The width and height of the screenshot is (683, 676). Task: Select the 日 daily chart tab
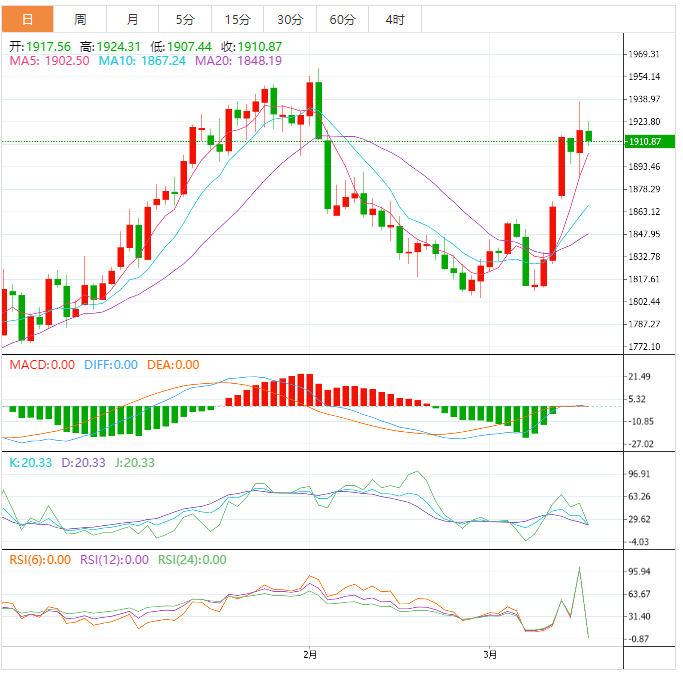click(x=27, y=19)
